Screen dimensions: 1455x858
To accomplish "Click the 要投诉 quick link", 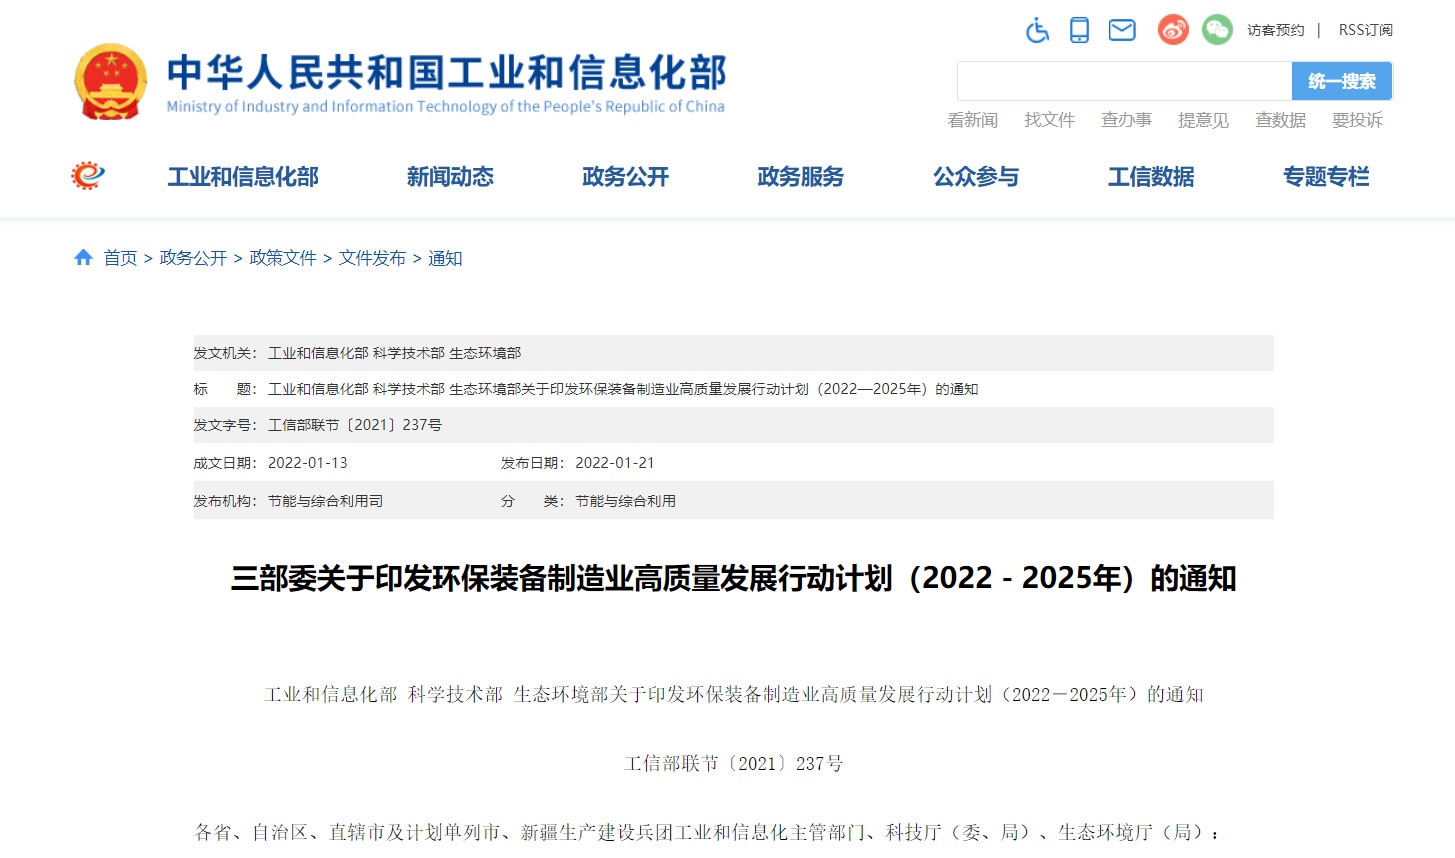I will [1357, 120].
